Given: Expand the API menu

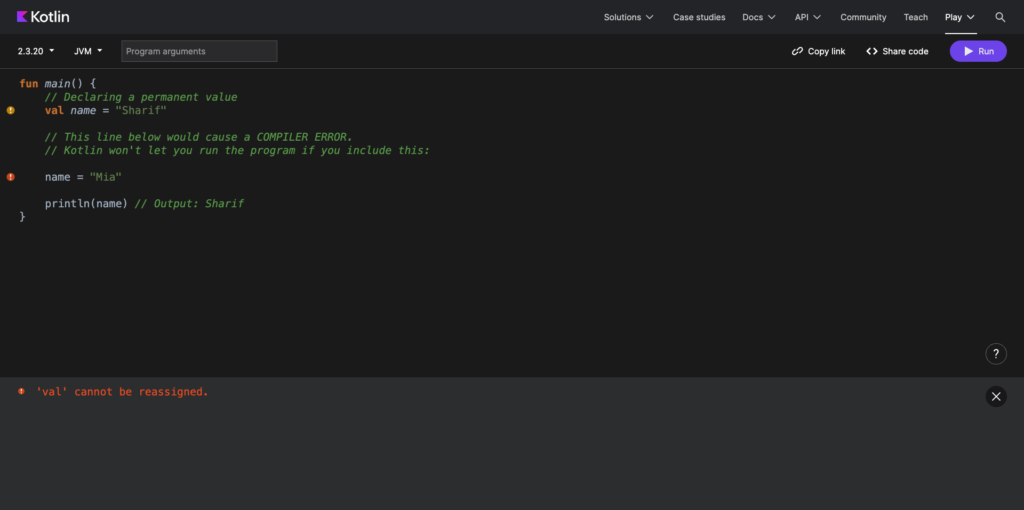Looking at the screenshot, I should 807,17.
